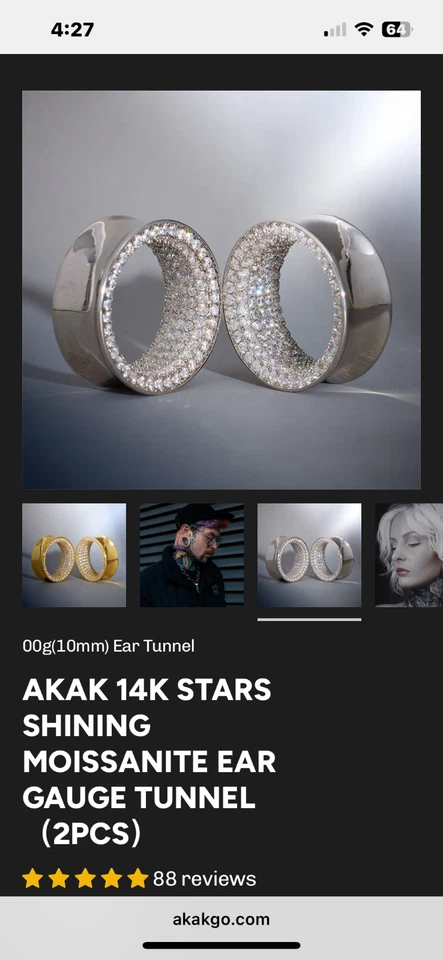Tap the akakgo.com address bar
This screenshot has width=443, height=960.
222,919
